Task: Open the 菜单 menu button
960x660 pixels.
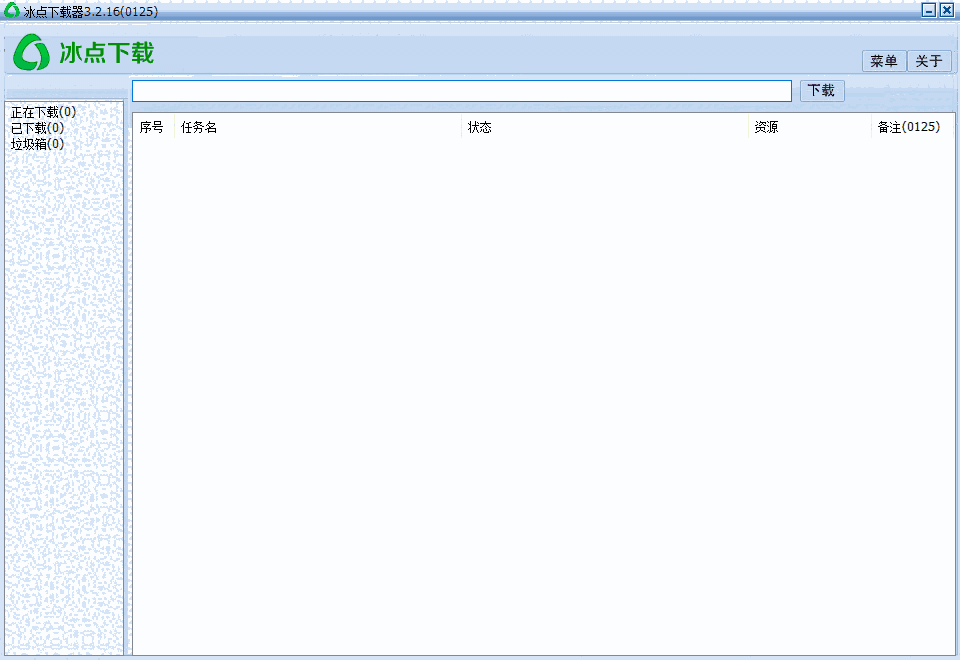Action: click(883, 60)
